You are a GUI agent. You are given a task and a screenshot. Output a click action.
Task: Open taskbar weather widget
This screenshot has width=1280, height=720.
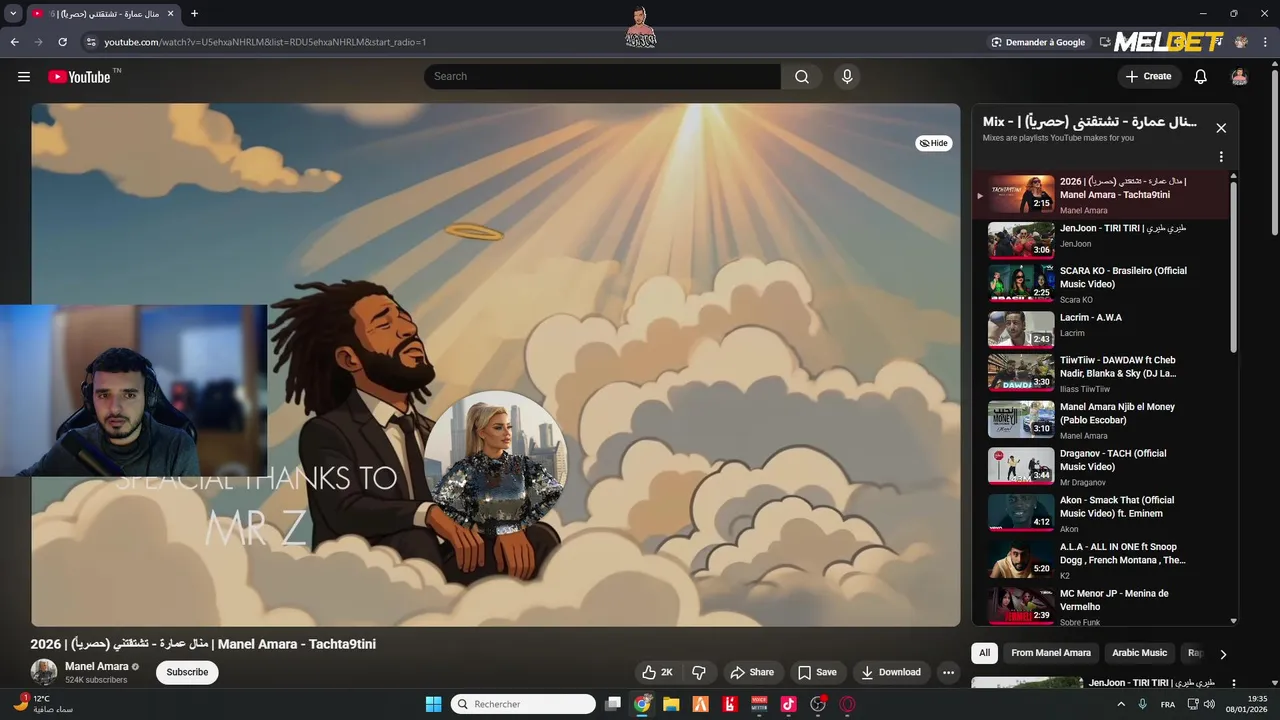tap(44, 704)
